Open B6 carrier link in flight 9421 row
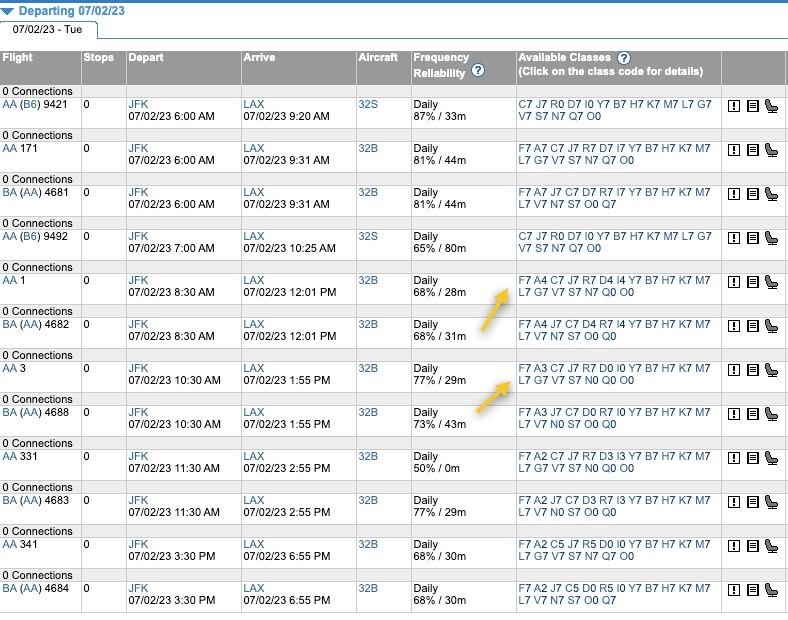788x620 pixels. click(x=30, y=105)
